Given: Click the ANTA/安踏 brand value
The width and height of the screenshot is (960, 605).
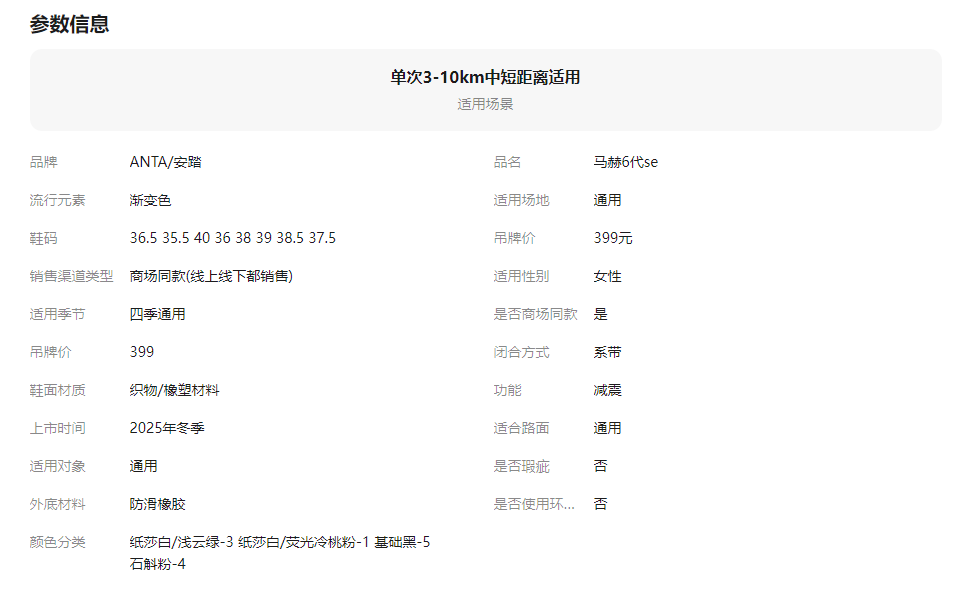Looking at the screenshot, I should point(165,162).
